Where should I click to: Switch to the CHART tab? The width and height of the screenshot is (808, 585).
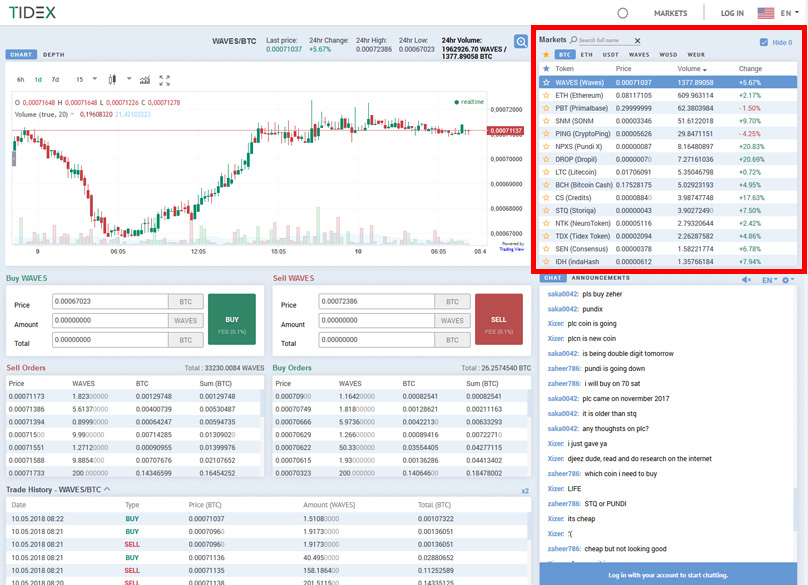click(x=21, y=55)
